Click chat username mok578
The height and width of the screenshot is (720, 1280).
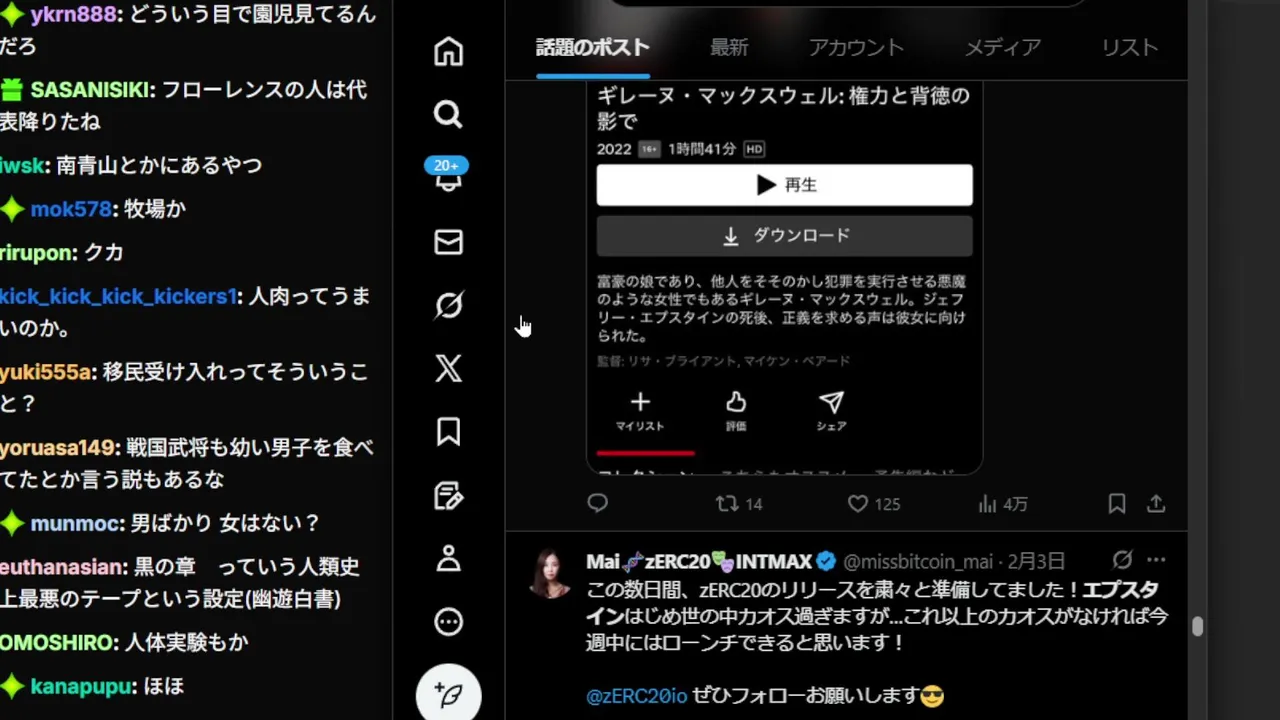coord(71,209)
